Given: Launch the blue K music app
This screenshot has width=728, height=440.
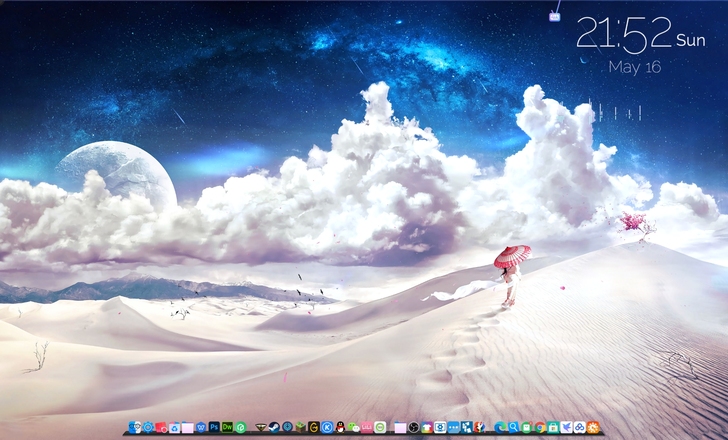Looking at the screenshot, I should tap(327, 427).
